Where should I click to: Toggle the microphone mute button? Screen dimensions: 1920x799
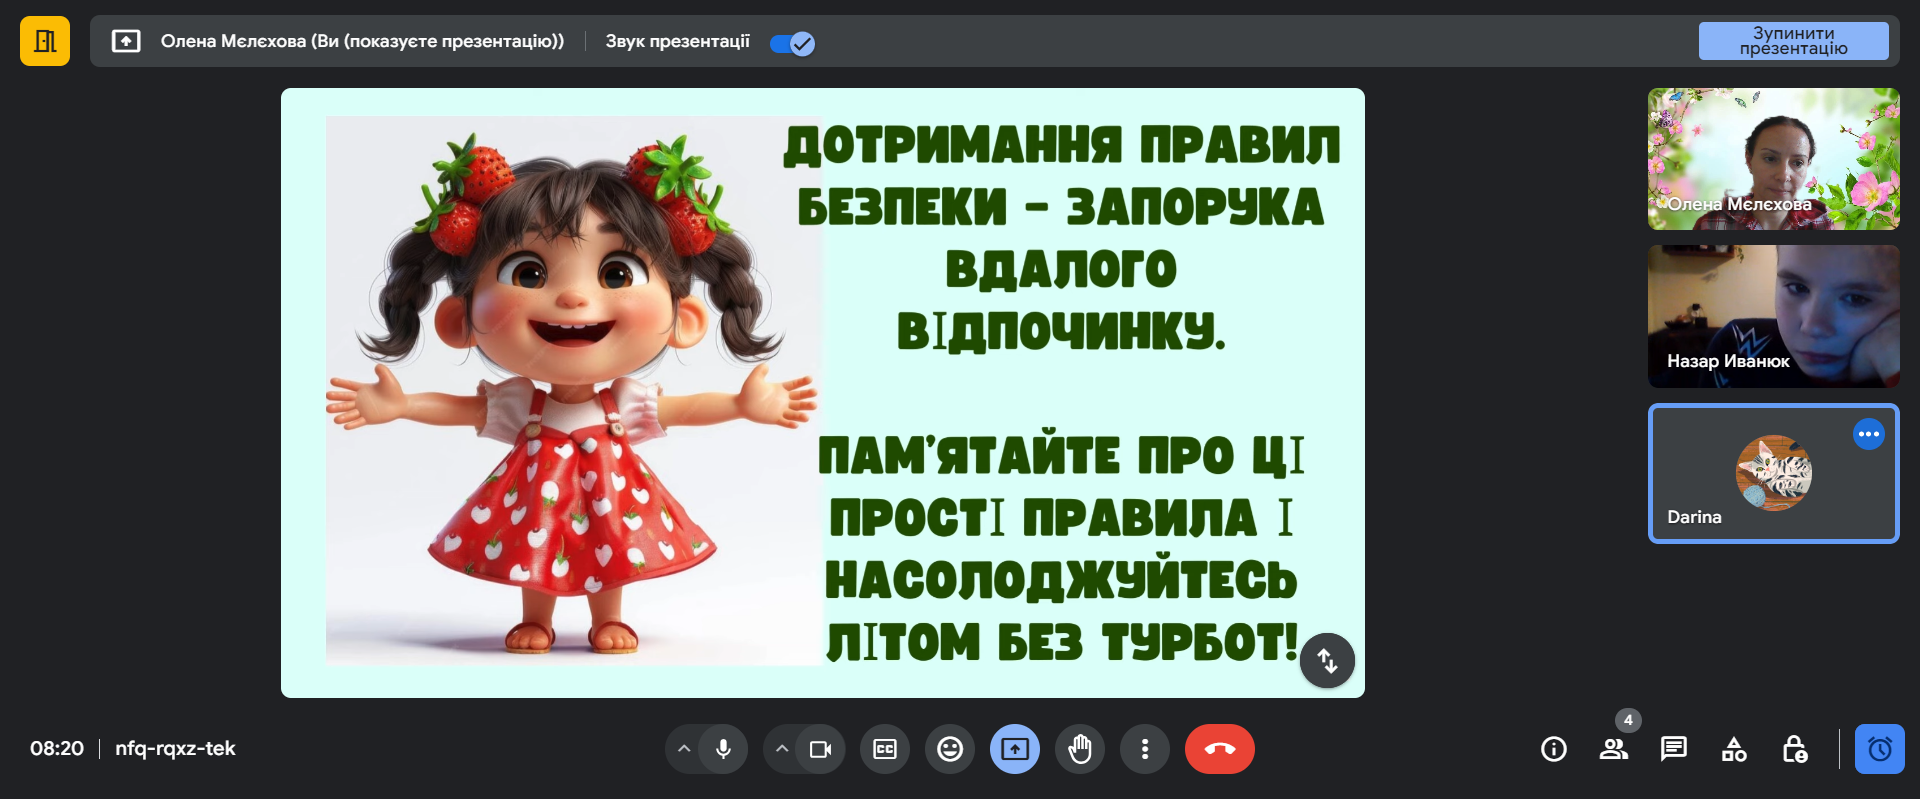[x=723, y=749]
